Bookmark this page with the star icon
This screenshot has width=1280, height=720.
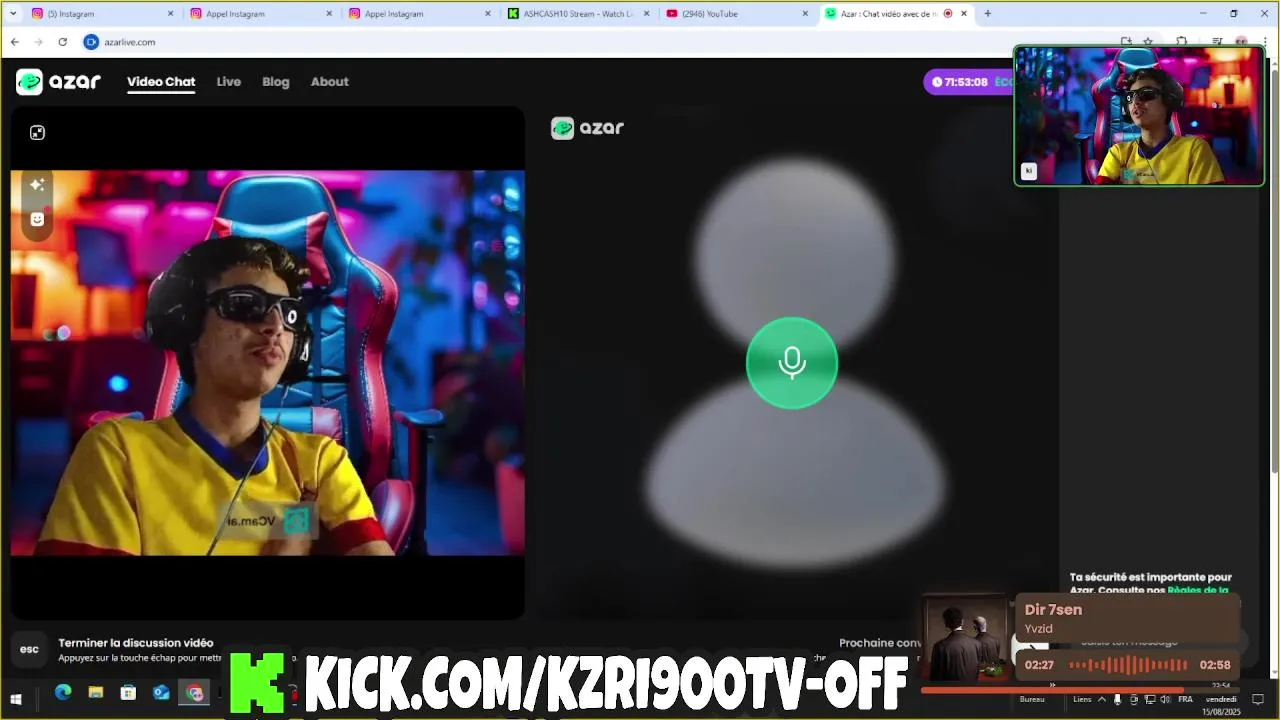point(1148,42)
